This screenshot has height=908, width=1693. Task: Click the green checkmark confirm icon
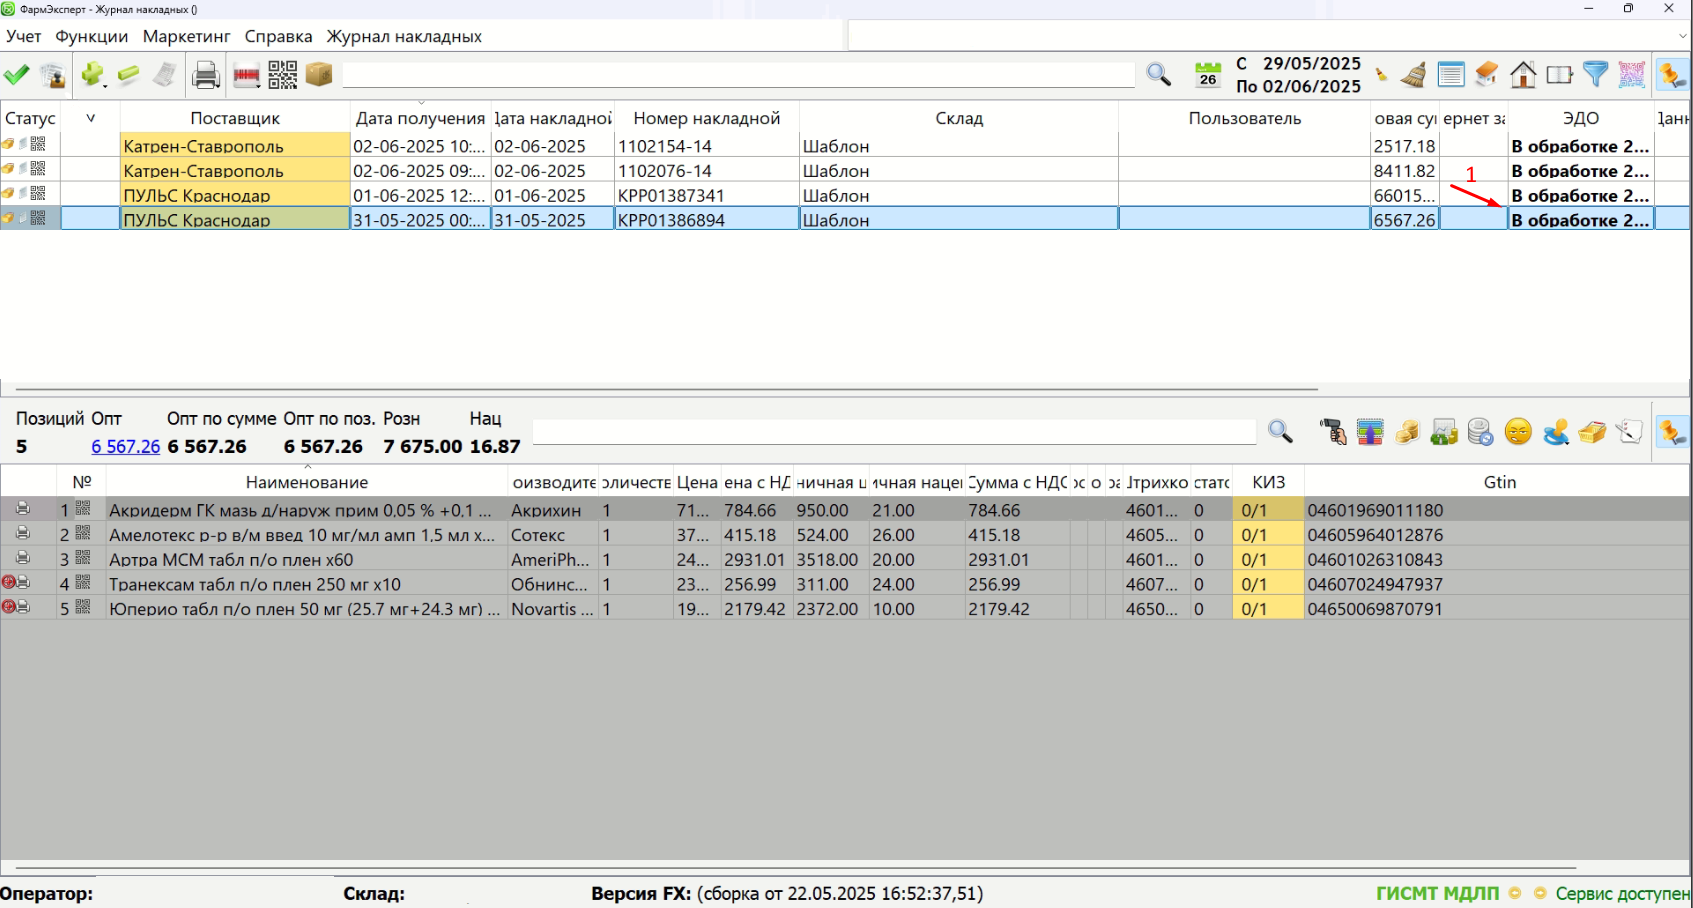coord(17,75)
